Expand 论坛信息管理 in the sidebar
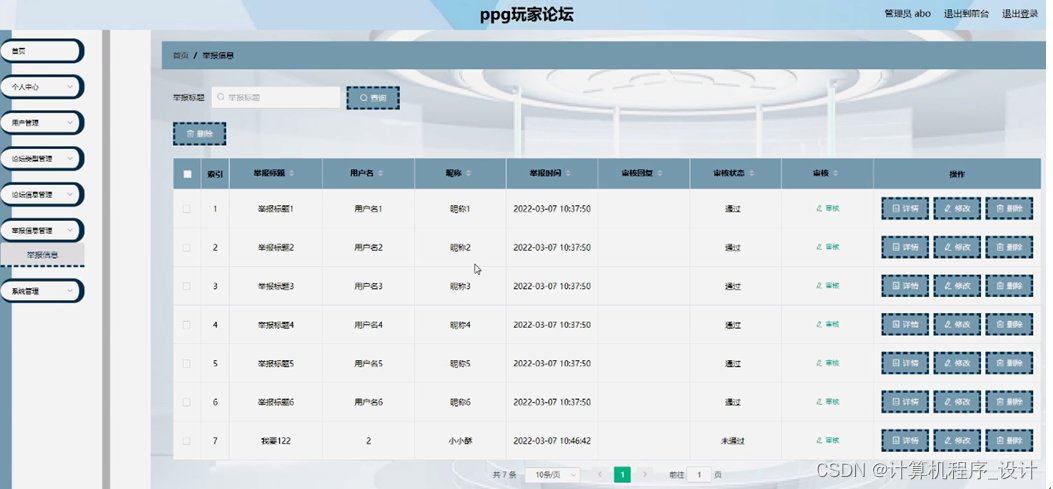Image resolution: width=1053 pixels, height=489 pixels. click(42, 194)
